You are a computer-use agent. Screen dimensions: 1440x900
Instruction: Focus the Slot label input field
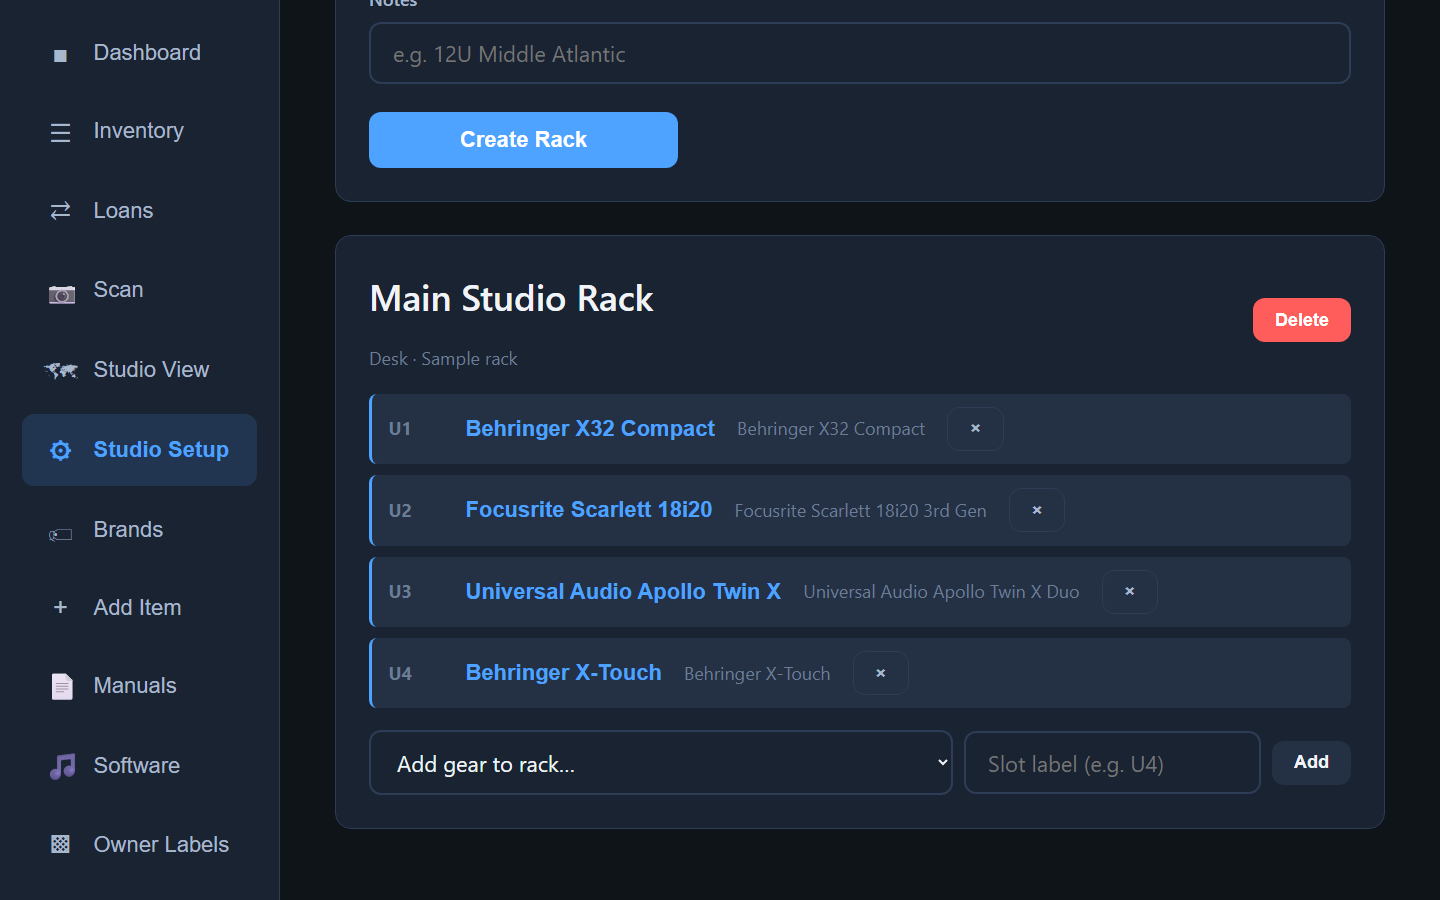pyautogui.click(x=1112, y=763)
